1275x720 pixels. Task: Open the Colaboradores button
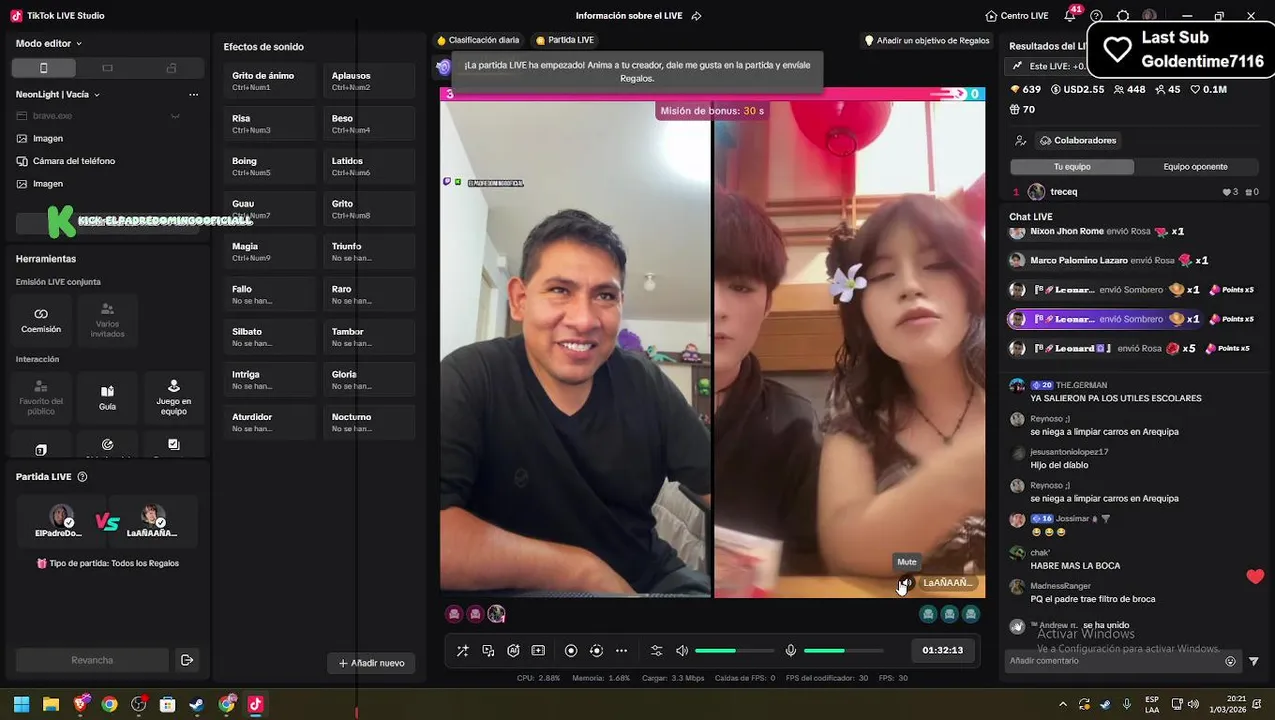1078,140
